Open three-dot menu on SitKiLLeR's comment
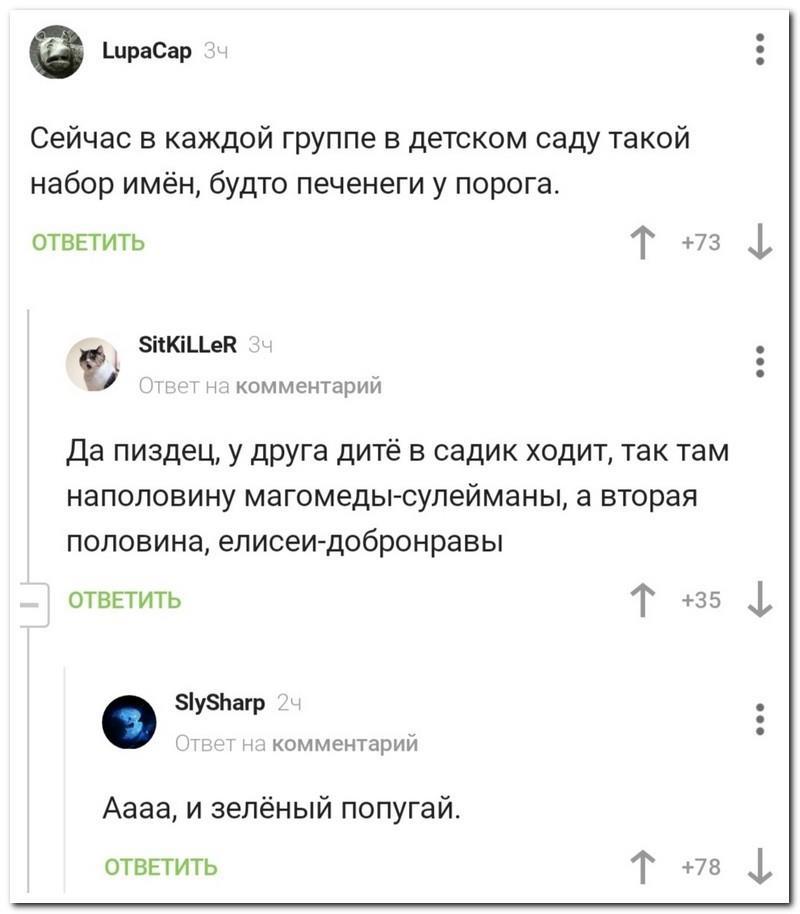Image resolution: width=800 pixels, height=914 pixels. [x=760, y=361]
